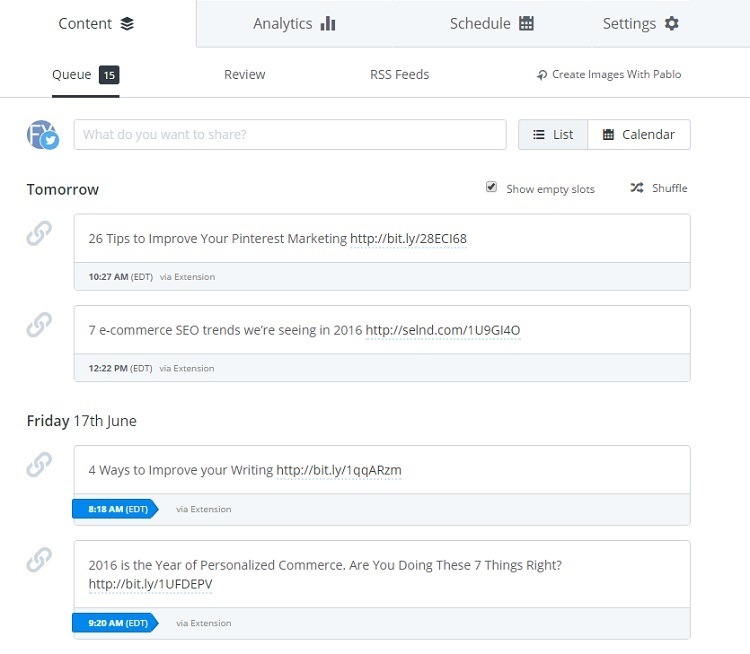Click the 12:22 PM (EDT) time
Image resolution: width=750 pixels, height=654 pixels.
pyautogui.click(x=120, y=368)
